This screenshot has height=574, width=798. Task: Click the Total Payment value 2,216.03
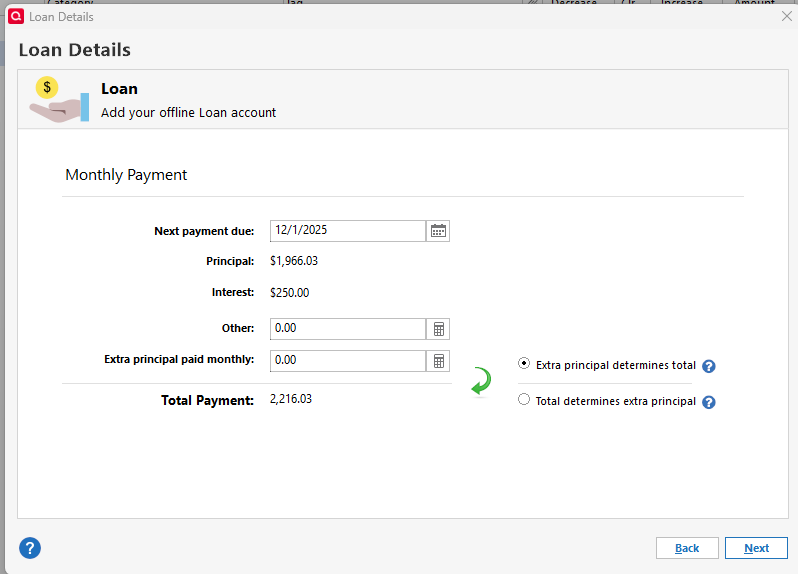coord(291,399)
